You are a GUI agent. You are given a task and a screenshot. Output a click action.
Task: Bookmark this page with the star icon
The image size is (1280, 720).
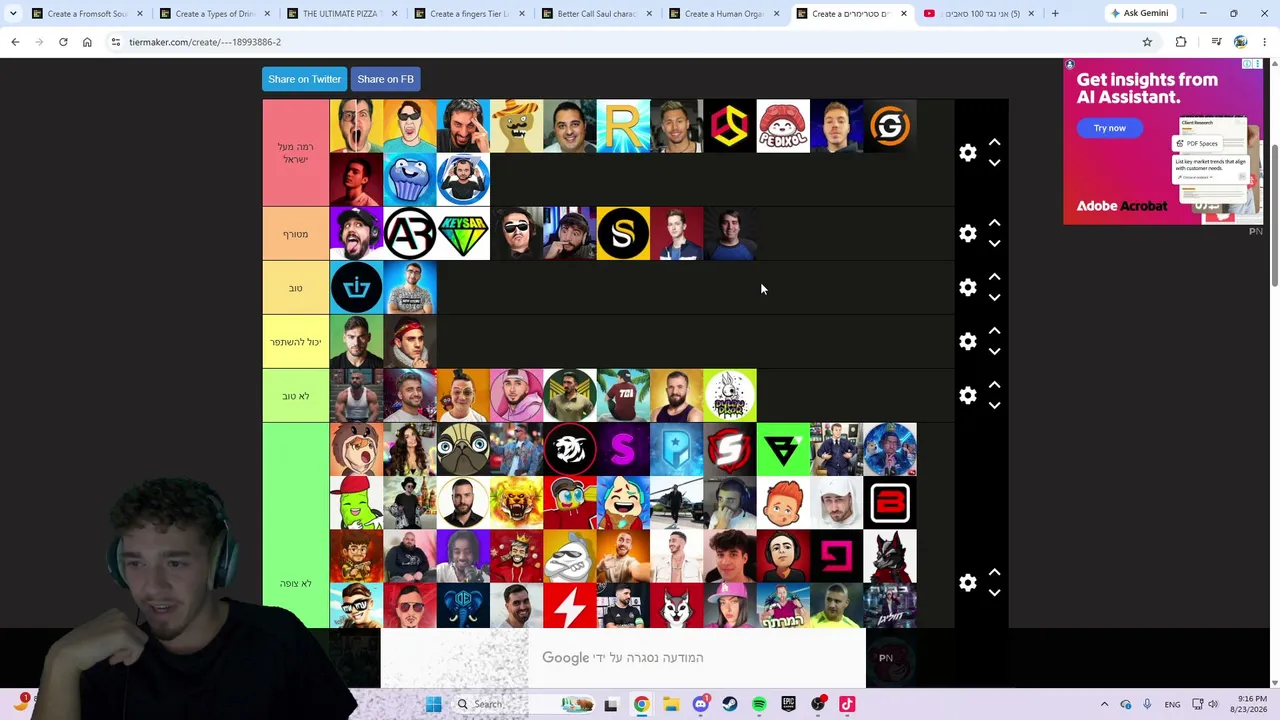pos(1147,42)
